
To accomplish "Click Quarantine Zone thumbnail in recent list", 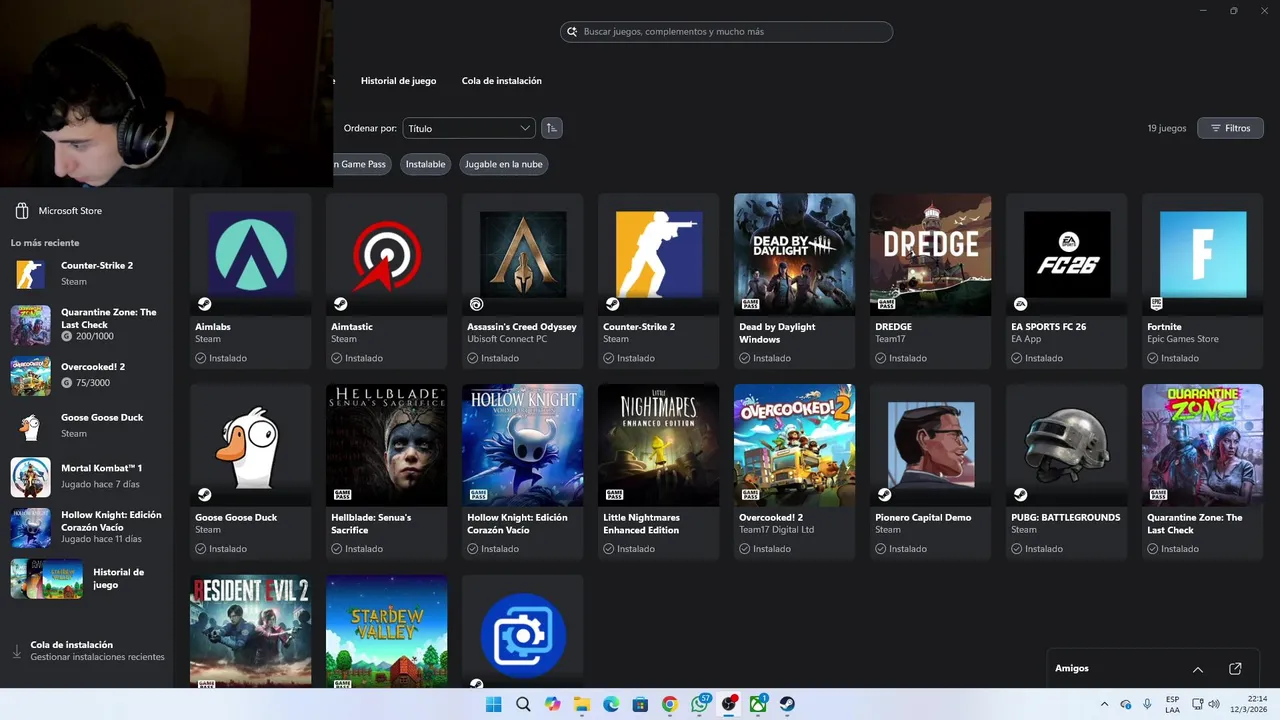I will pyautogui.click(x=31, y=324).
